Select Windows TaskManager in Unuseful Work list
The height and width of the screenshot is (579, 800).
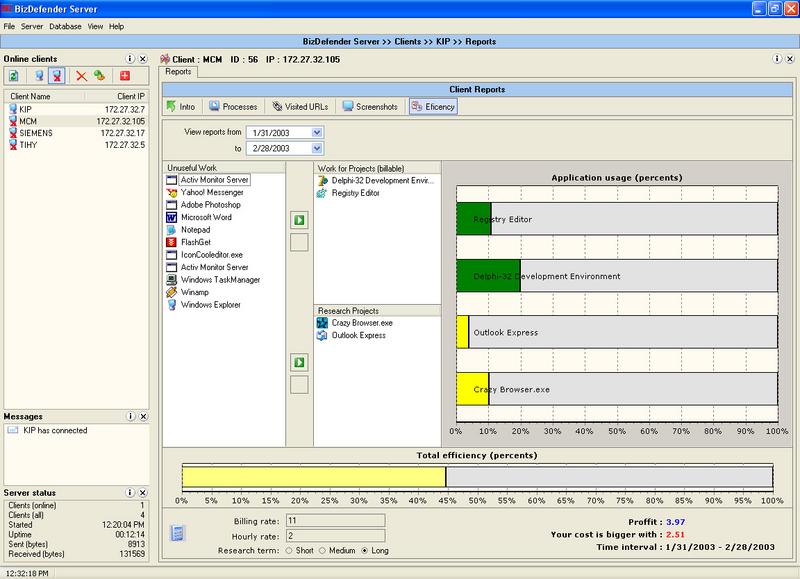pos(220,280)
